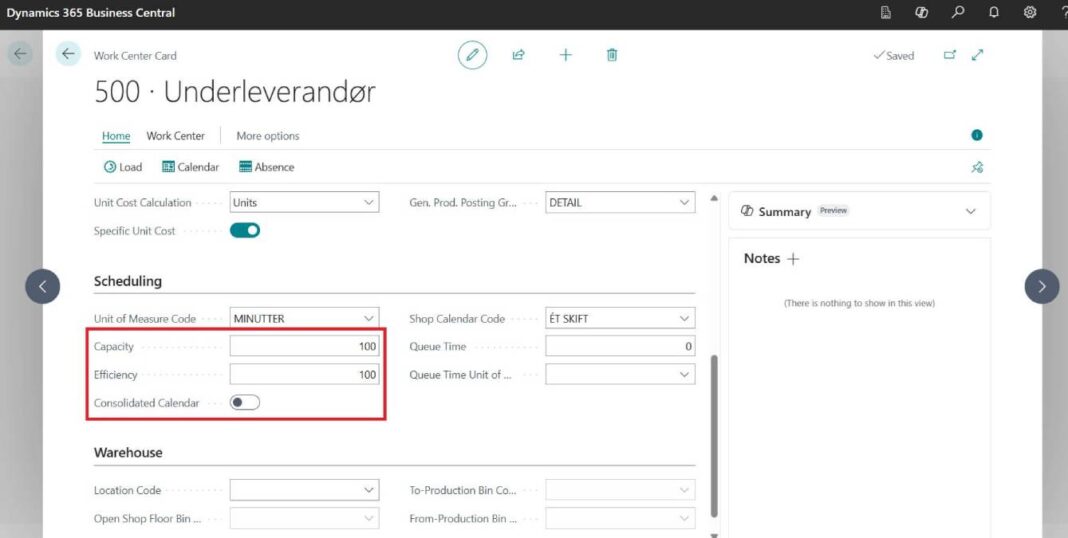Open the search magnifier in top bar
1068x538 pixels.
click(x=958, y=12)
